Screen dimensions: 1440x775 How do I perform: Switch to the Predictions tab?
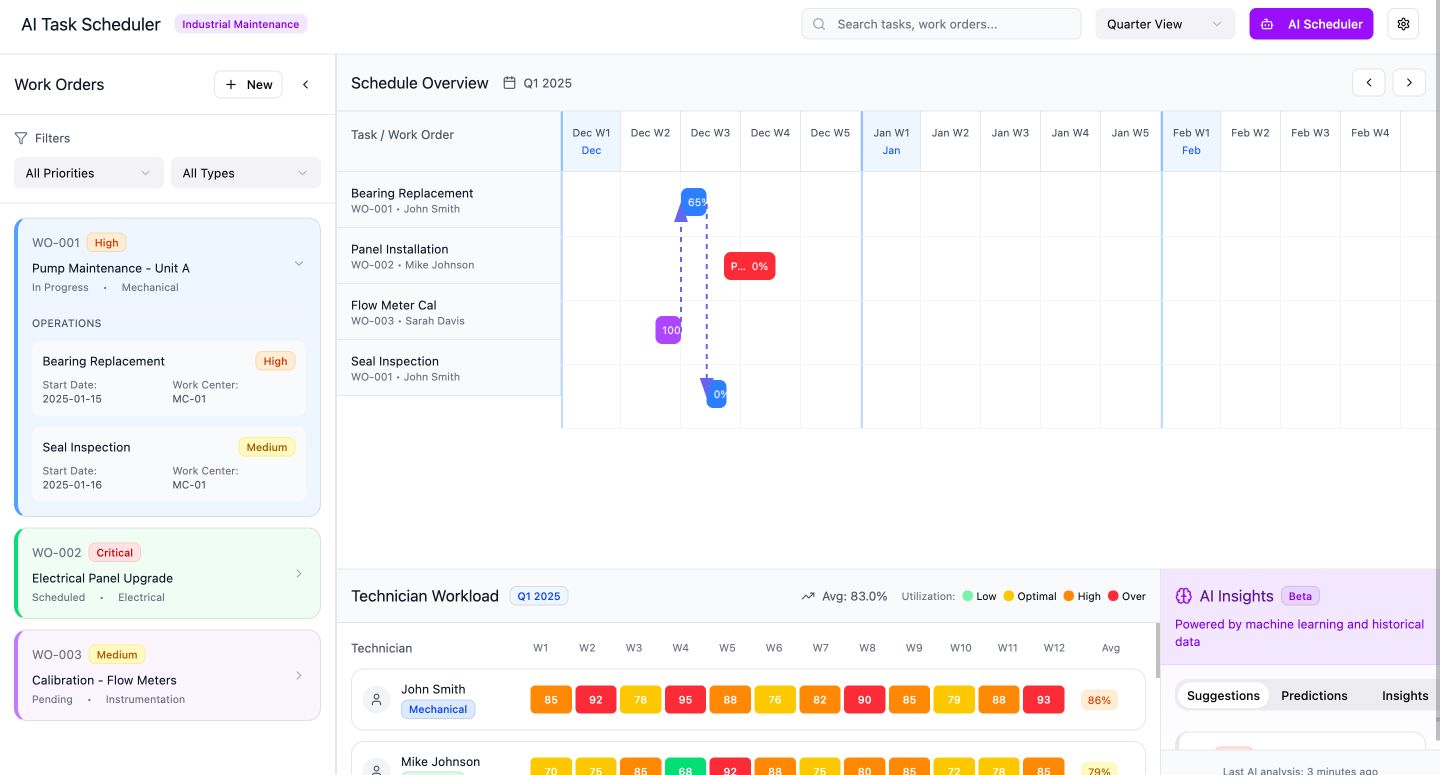(x=1314, y=695)
